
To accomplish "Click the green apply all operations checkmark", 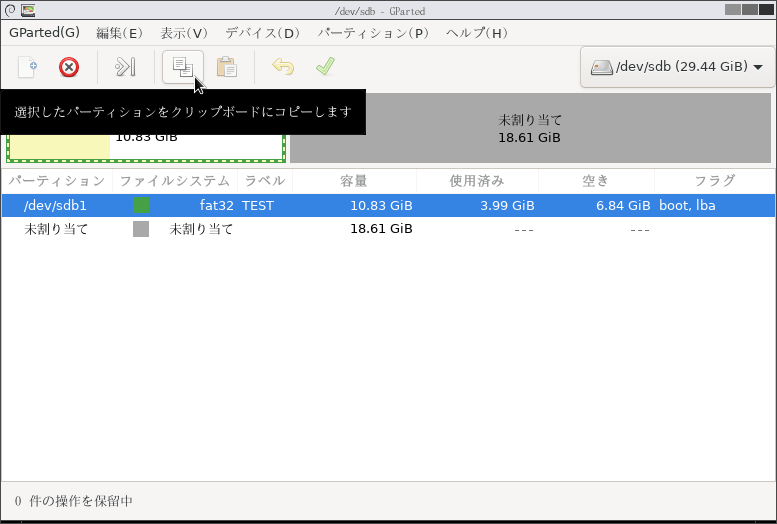I will click(x=325, y=66).
